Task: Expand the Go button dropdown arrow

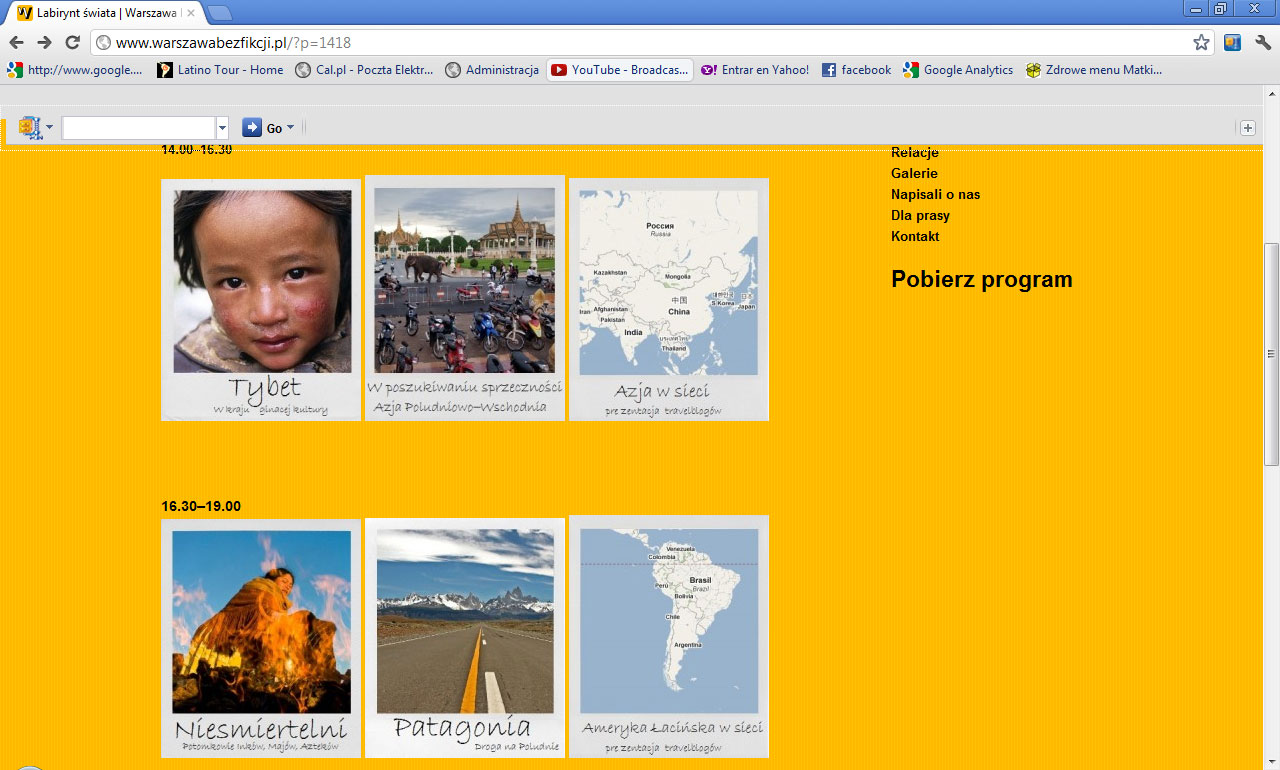Action: 291,128
